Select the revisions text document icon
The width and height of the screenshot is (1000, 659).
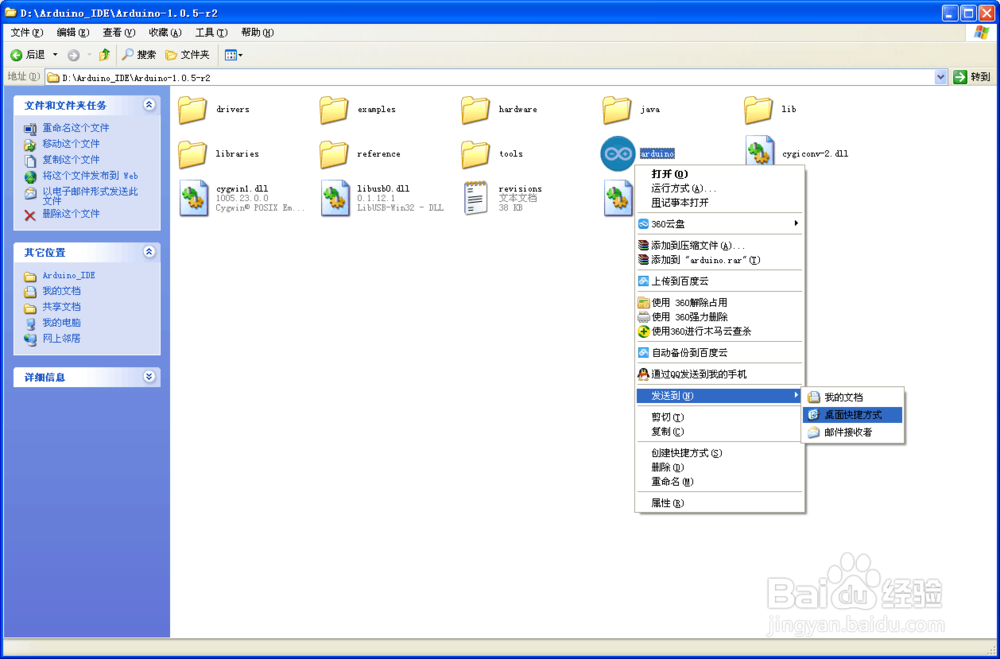[x=476, y=198]
